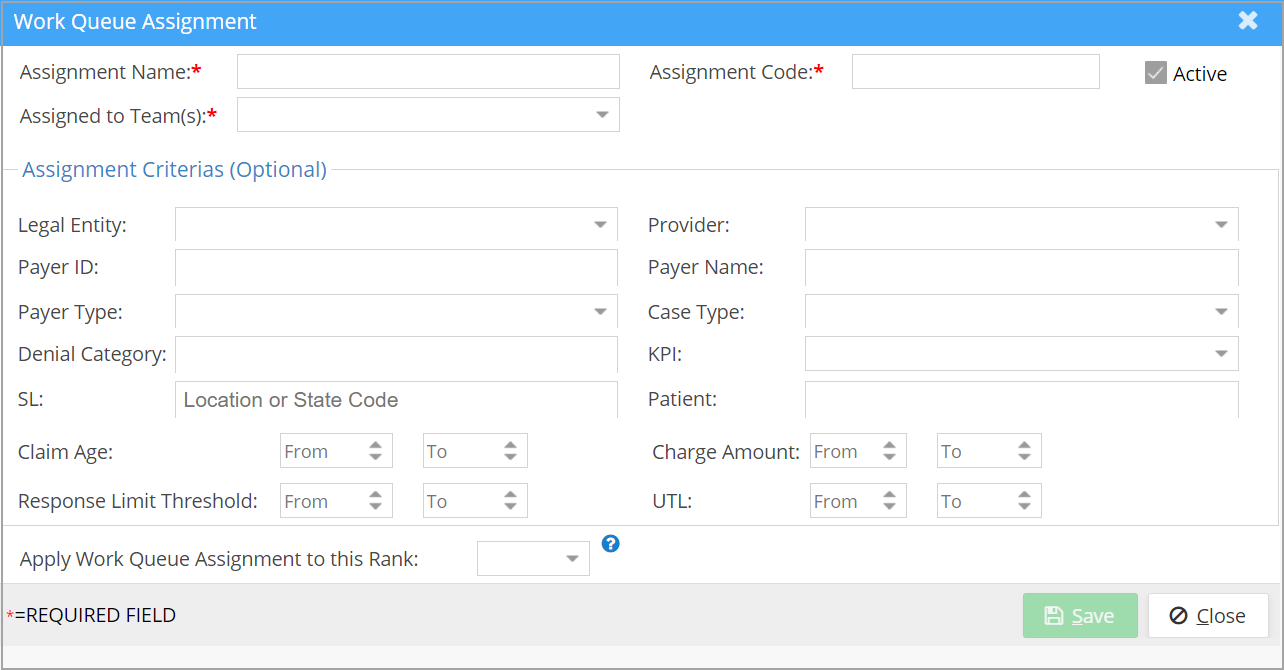Click the SL Location or State Code field

[396, 400]
